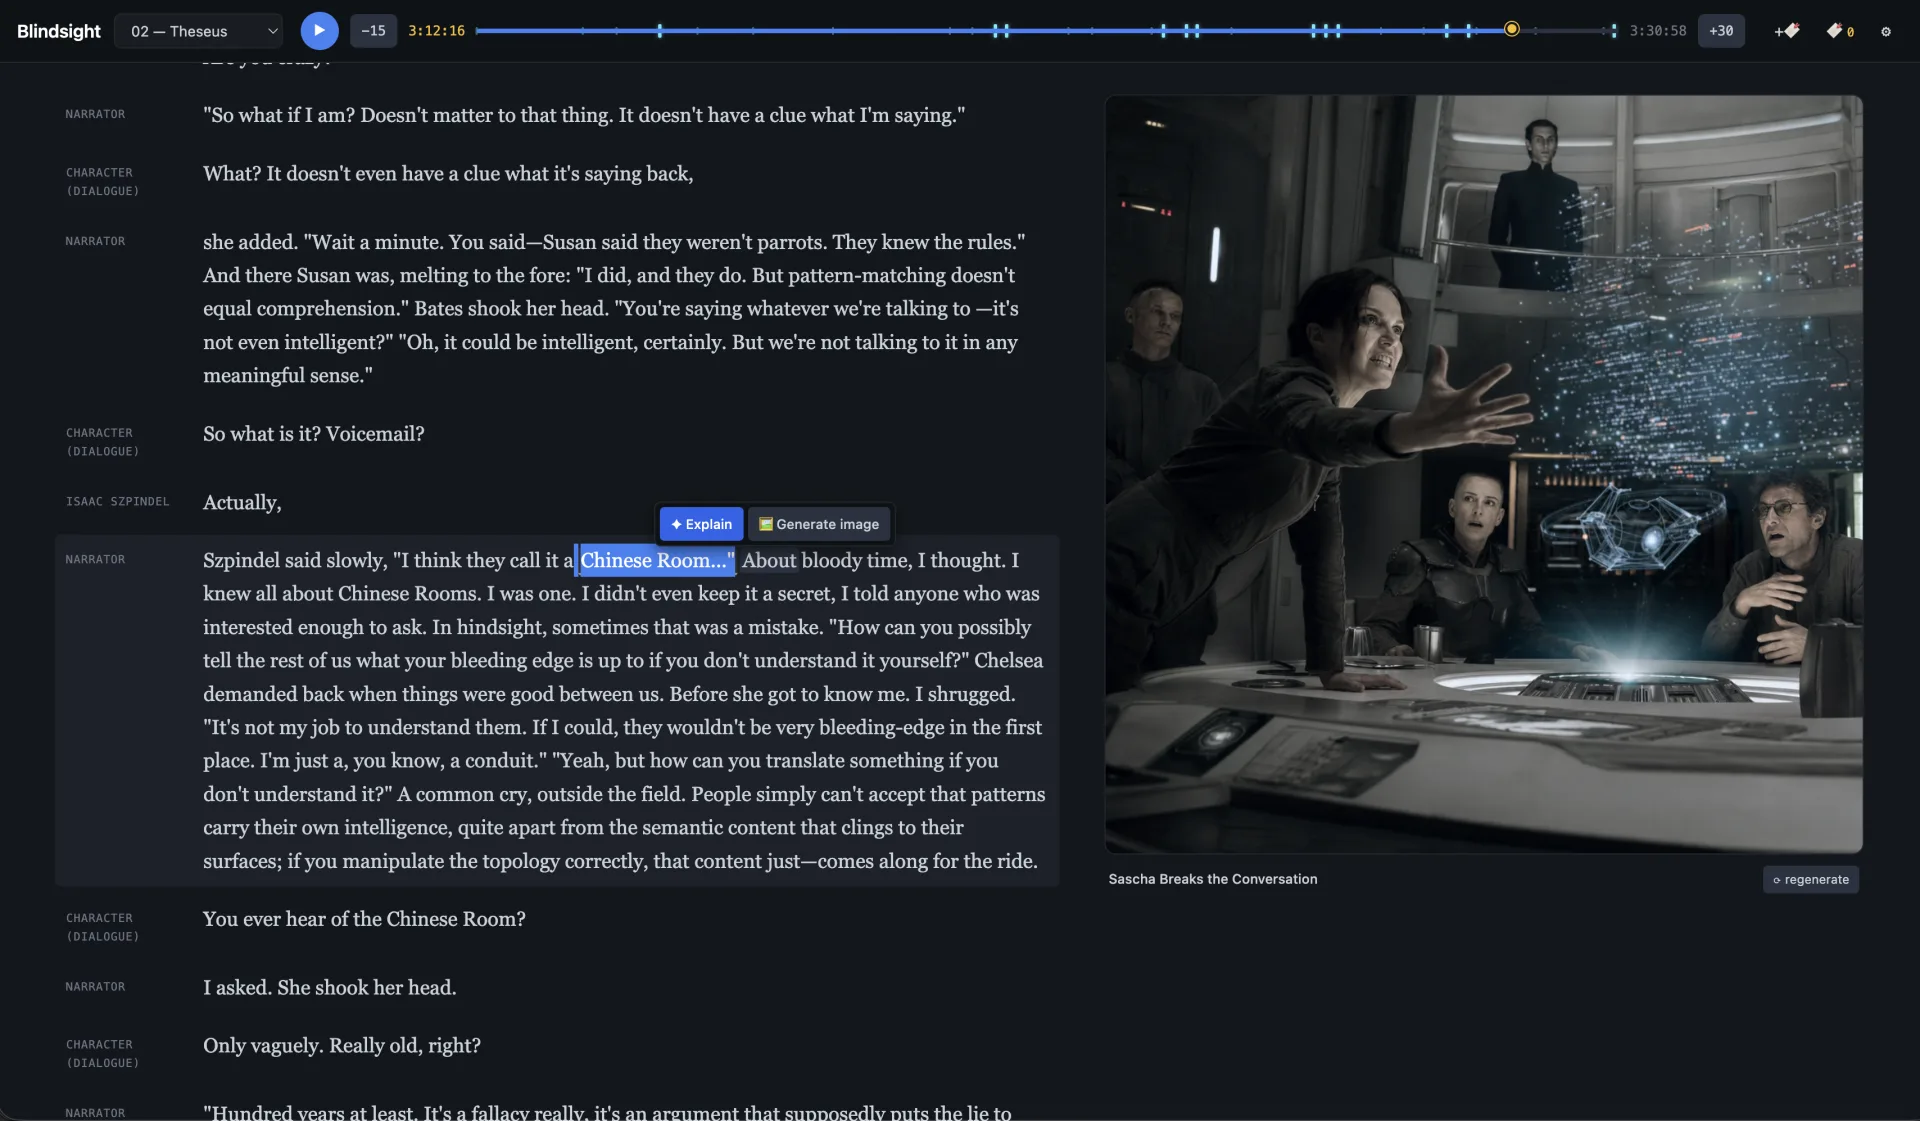The image size is (1920, 1121).
Task: Click the line 'Only vaguely. Really old, right?'
Action: tap(342, 1046)
